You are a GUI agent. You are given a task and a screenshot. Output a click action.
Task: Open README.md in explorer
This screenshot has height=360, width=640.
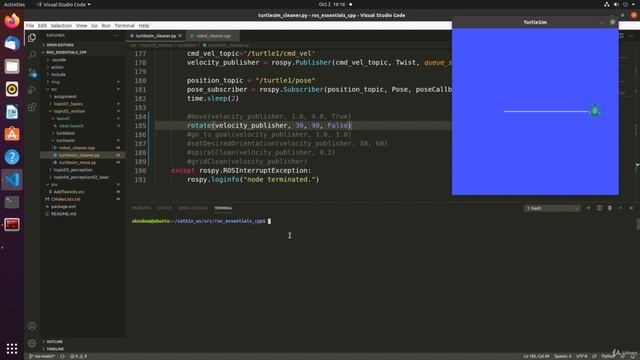click(x=63, y=214)
